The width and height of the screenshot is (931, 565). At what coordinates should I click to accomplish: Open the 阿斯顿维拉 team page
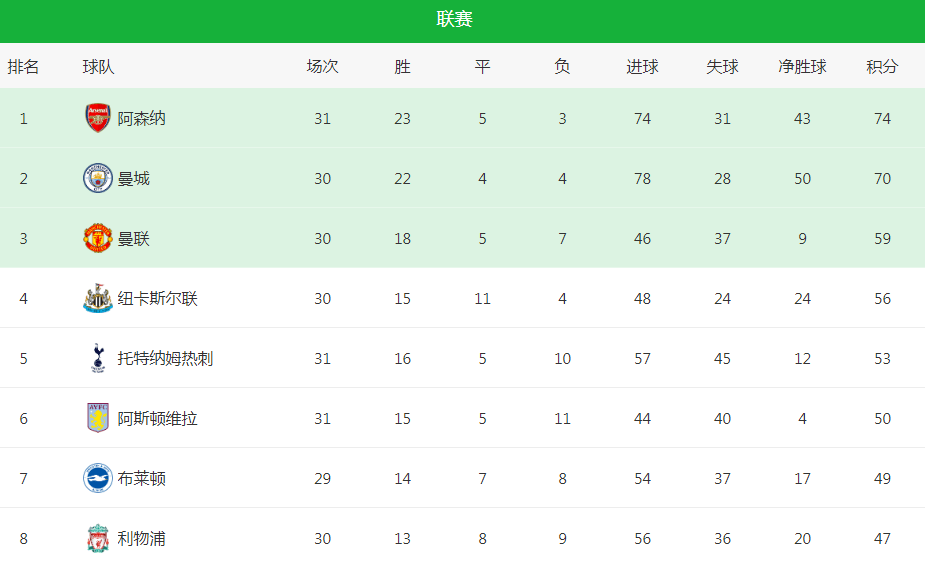tap(157, 418)
